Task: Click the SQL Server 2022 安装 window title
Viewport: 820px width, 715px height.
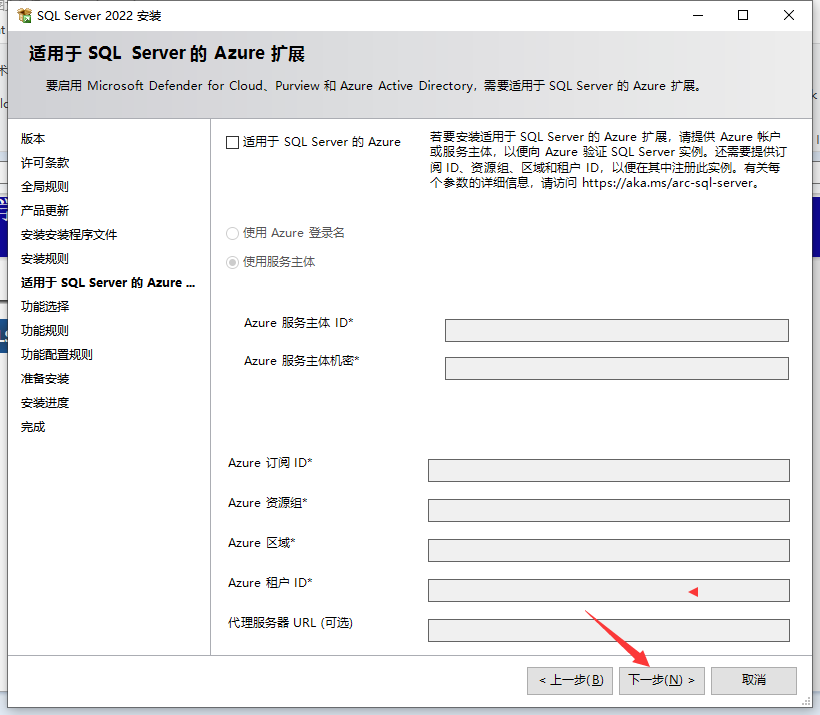Action: [99, 16]
